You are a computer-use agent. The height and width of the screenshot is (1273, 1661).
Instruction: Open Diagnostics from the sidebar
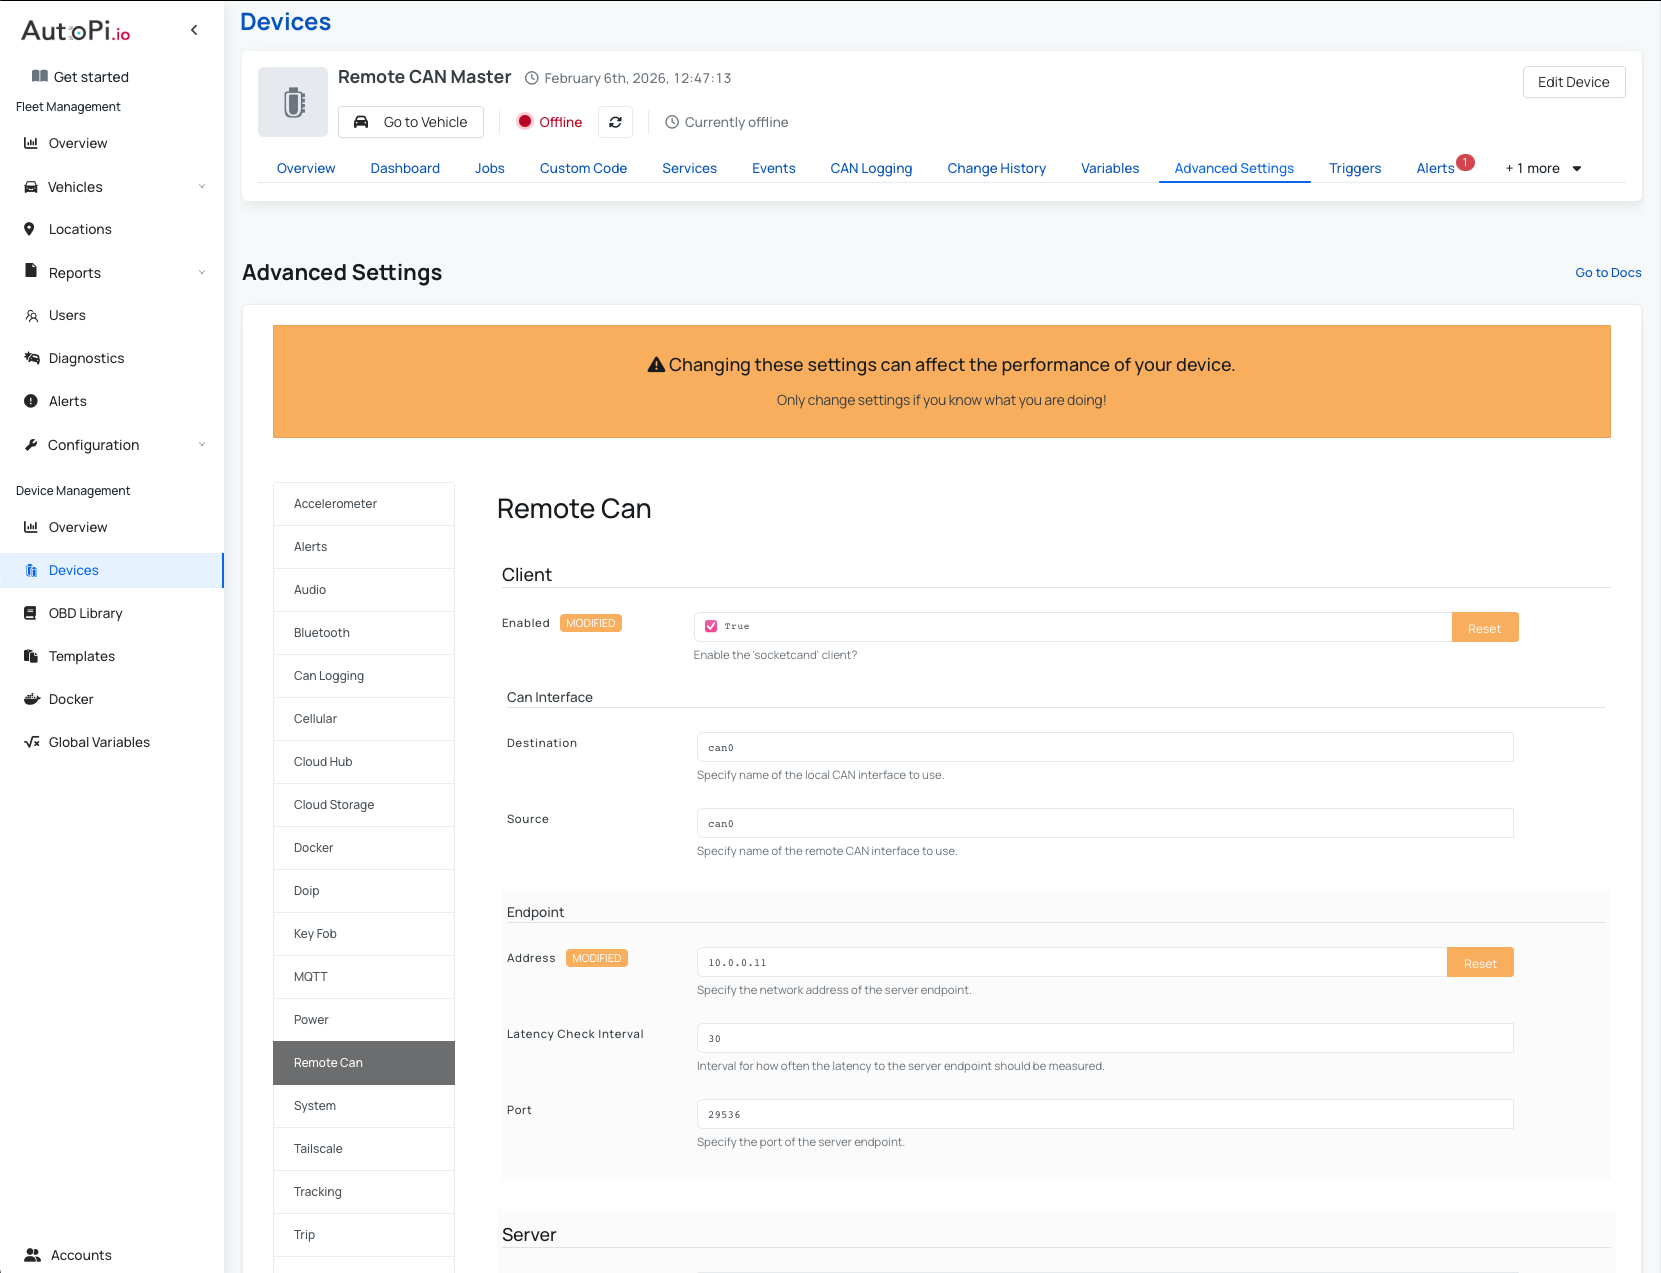(x=86, y=358)
